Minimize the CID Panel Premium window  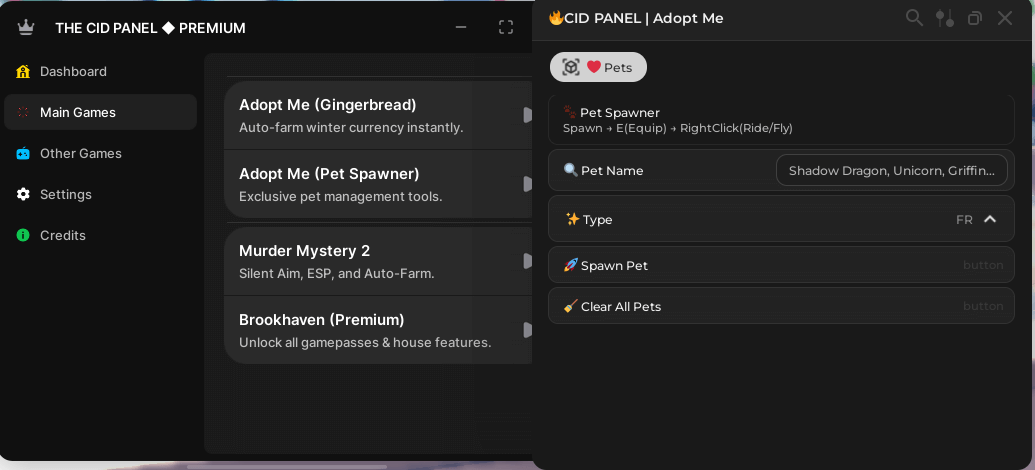[x=461, y=27]
